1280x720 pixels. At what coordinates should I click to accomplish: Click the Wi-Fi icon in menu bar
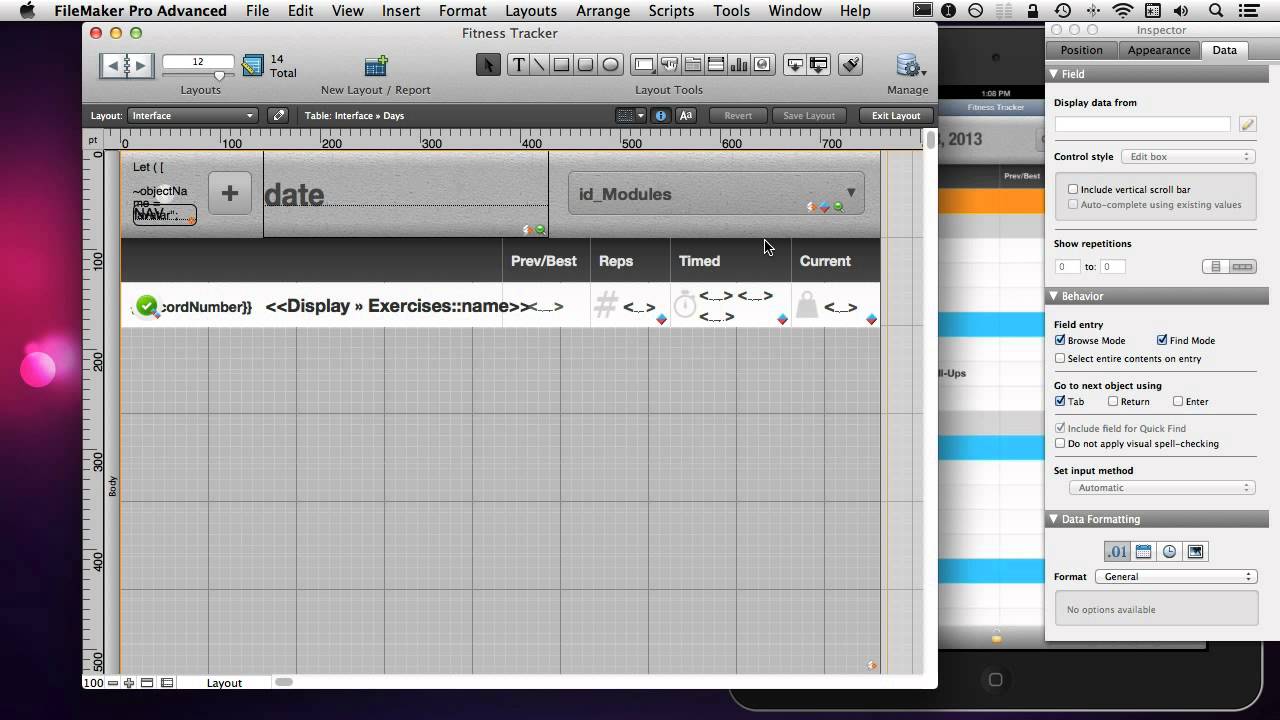(x=1124, y=11)
